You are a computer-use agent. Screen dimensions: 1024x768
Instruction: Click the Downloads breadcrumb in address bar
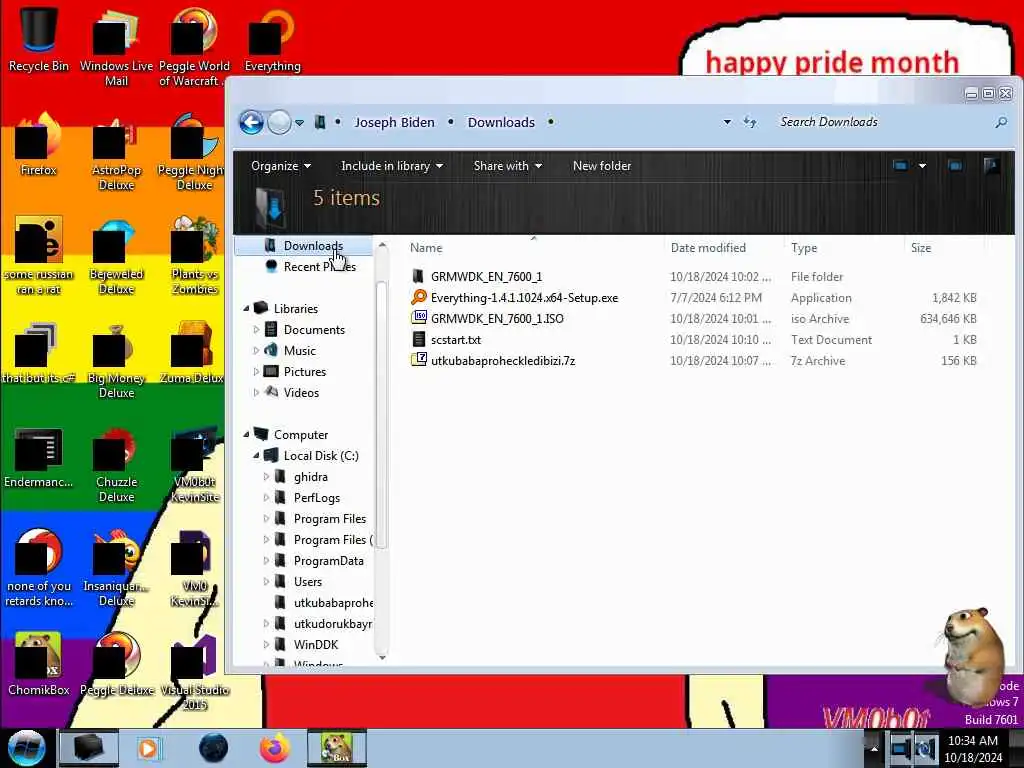(501, 122)
